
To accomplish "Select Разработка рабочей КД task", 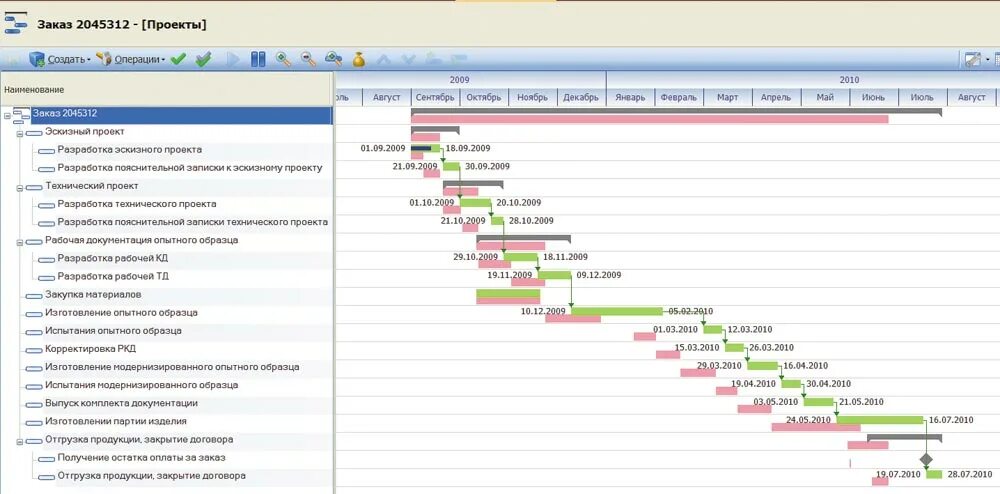I will coord(113,259).
